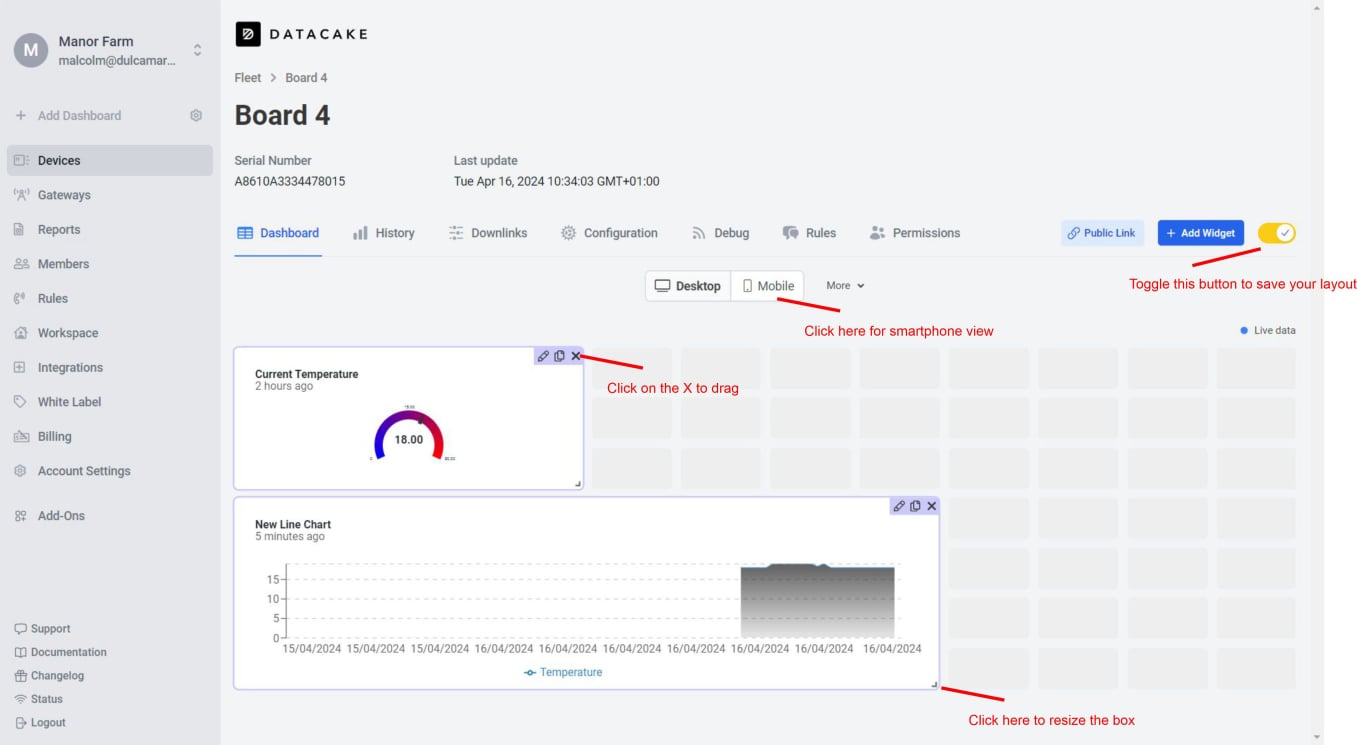Click the Add Widget button
Viewport: 1357px width, 745px height.
pyautogui.click(x=1200, y=233)
